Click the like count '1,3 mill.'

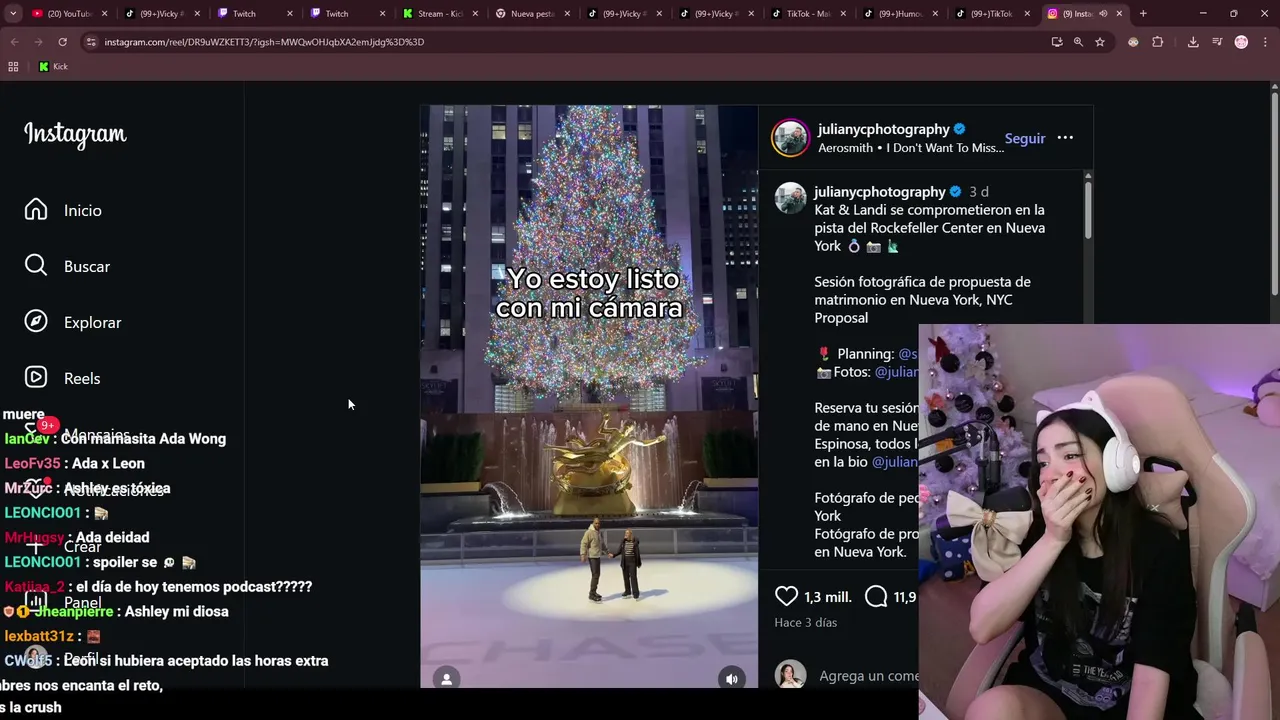[x=828, y=597]
